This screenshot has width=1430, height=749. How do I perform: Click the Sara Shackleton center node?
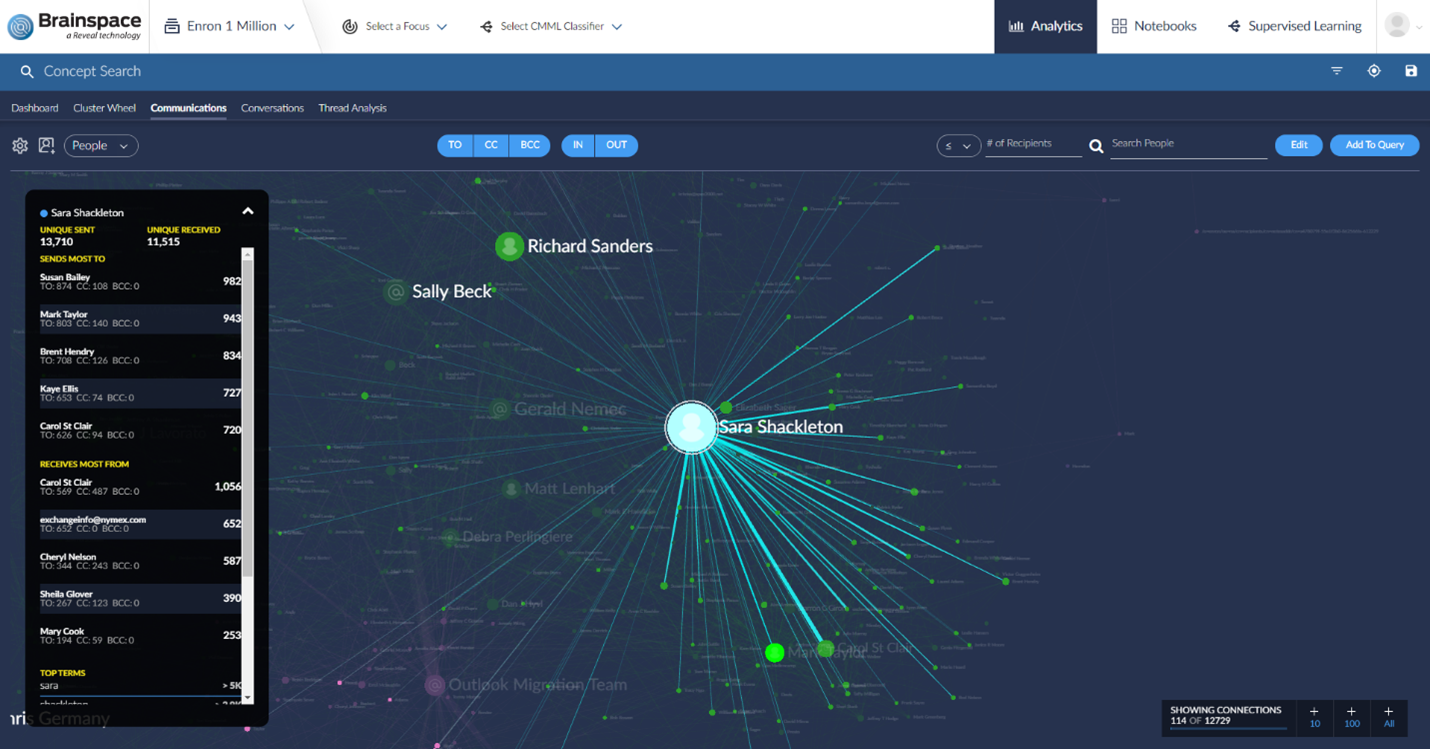coord(691,427)
